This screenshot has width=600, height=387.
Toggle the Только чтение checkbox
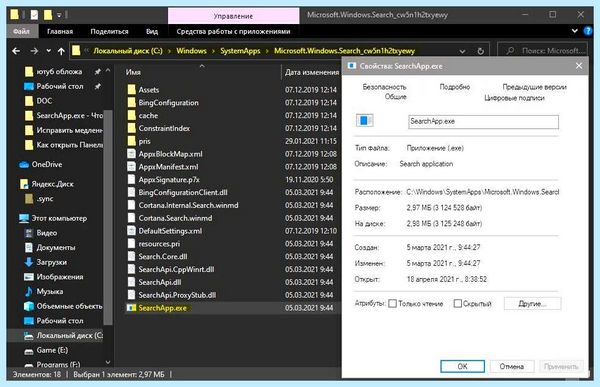pos(392,304)
